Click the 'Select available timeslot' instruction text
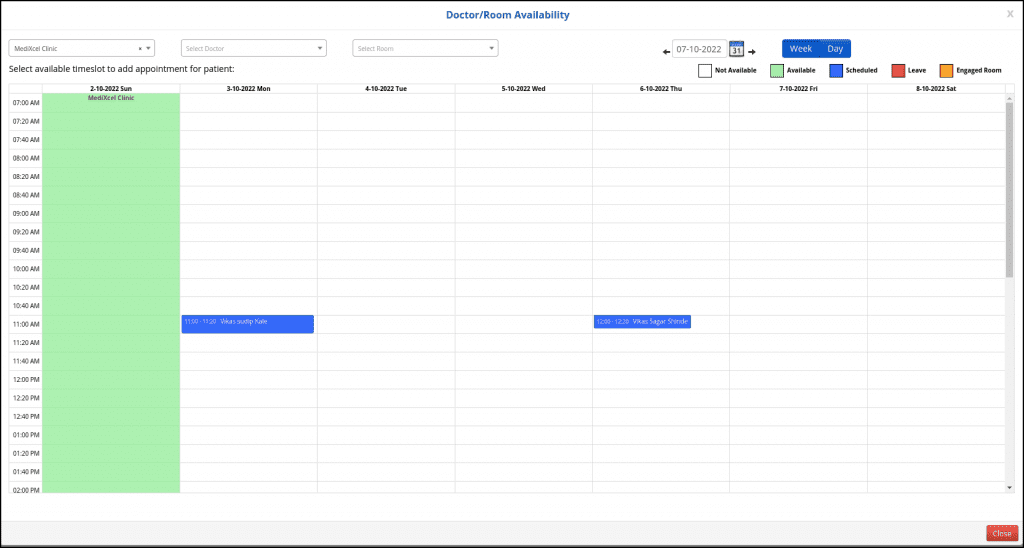The width and height of the screenshot is (1024, 548). pyautogui.click(x=121, y=69)
